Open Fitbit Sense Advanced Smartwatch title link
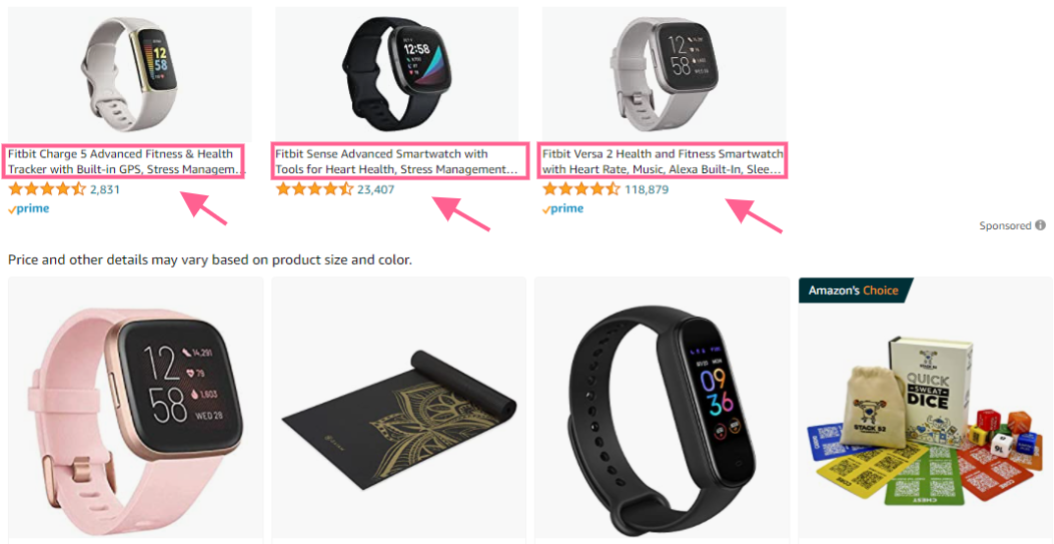This screenshot has width=1054, height=544. coord(399,161)
